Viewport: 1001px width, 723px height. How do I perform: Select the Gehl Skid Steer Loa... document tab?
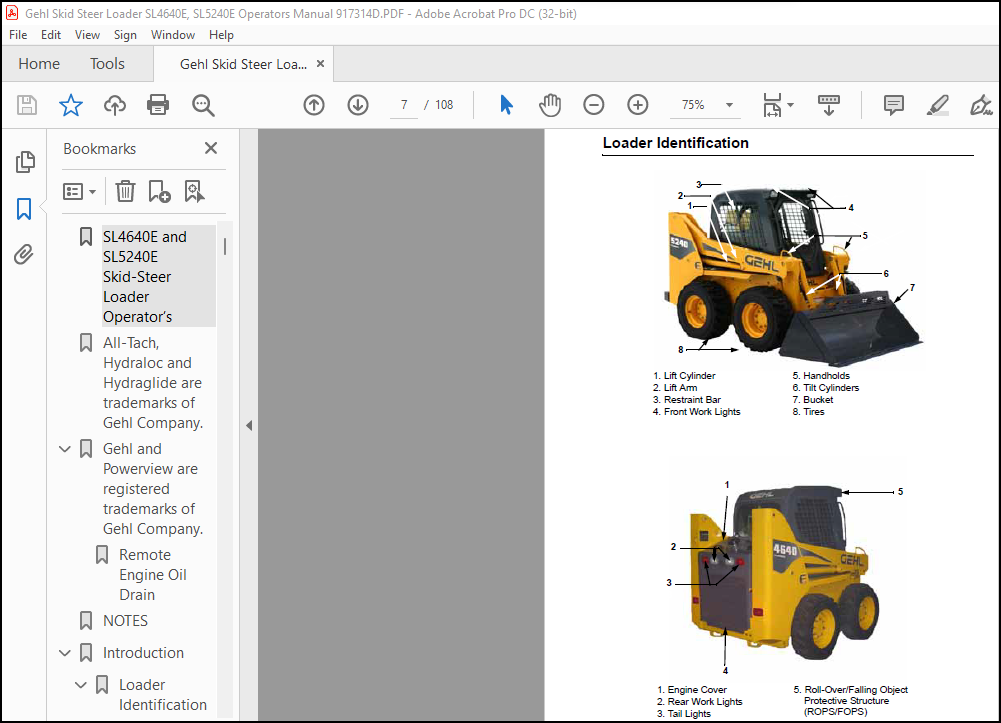click(x=243, y=64)
